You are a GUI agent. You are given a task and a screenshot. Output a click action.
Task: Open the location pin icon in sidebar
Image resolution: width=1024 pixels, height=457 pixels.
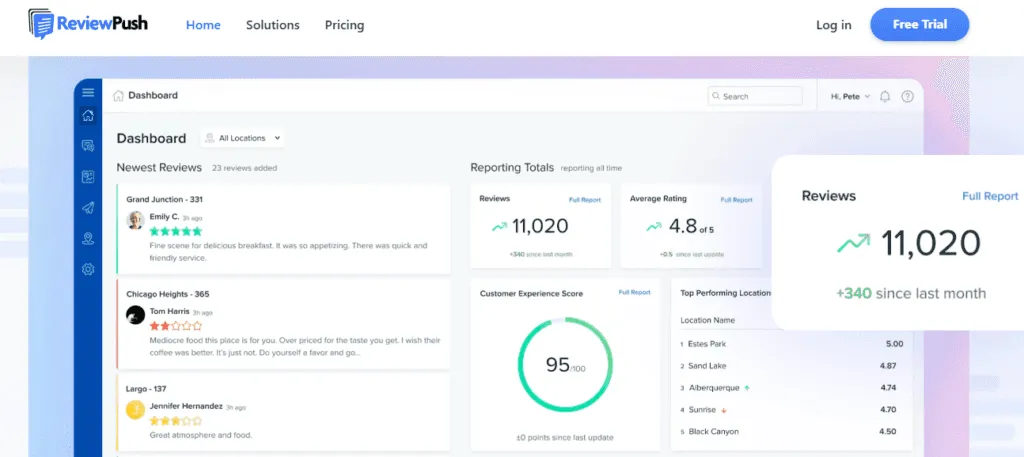[88, 238]
